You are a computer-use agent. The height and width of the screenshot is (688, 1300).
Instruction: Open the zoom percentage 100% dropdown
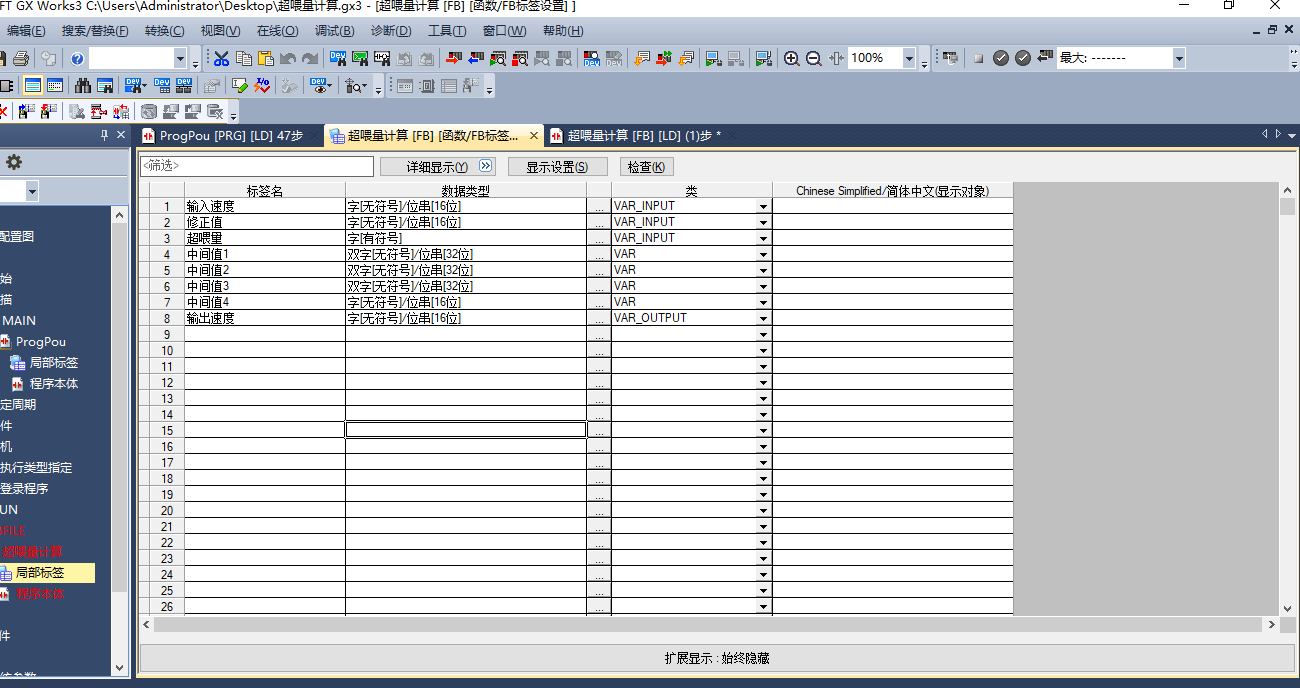[909, 59]
